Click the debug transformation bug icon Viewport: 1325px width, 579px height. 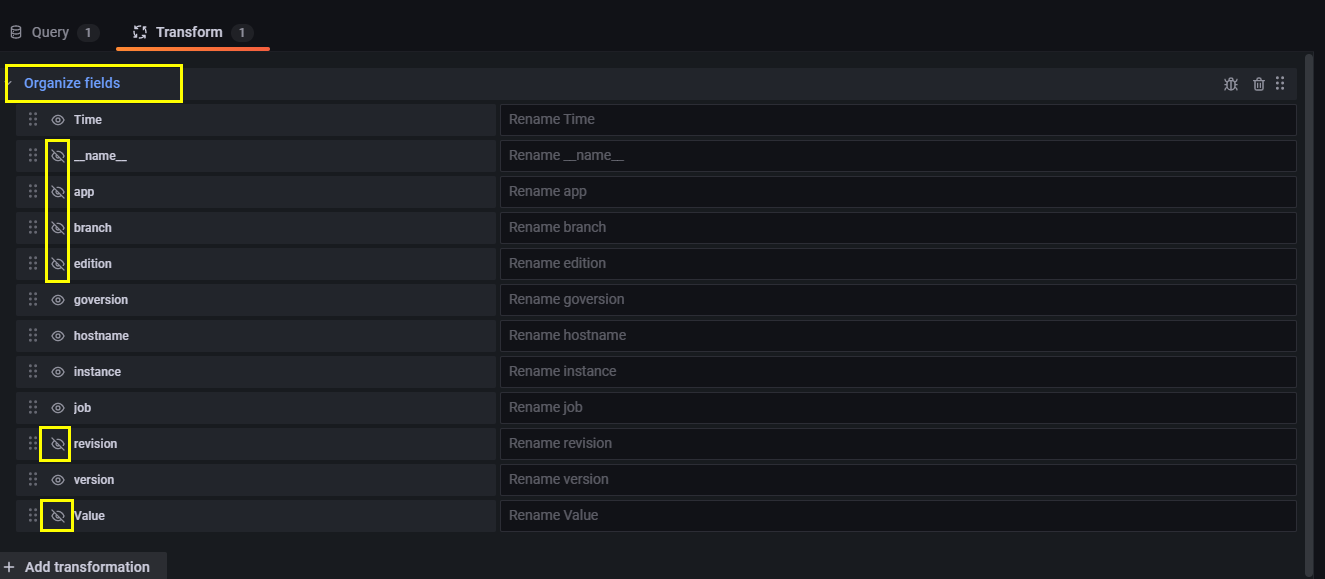1230,84
